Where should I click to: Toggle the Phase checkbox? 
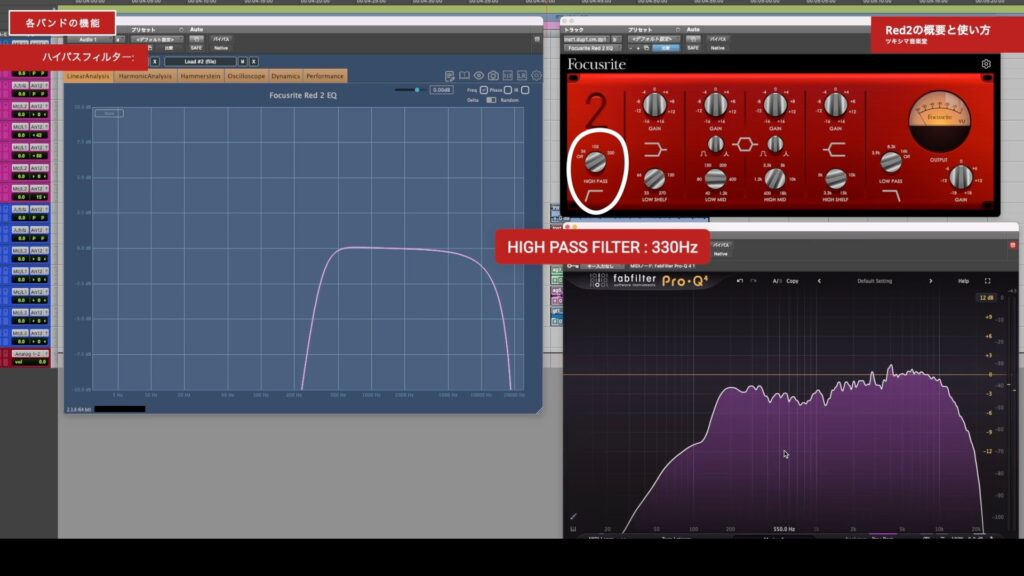point(508,90)
